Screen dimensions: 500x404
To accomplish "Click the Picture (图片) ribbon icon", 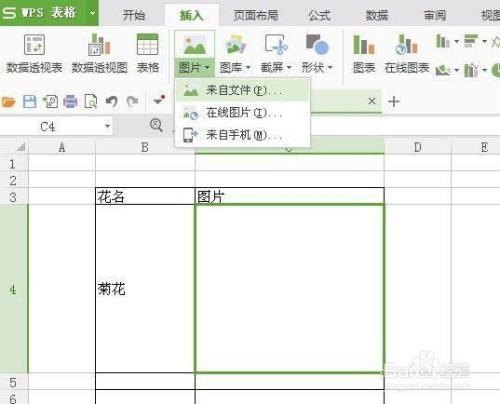I will [194, 45].
